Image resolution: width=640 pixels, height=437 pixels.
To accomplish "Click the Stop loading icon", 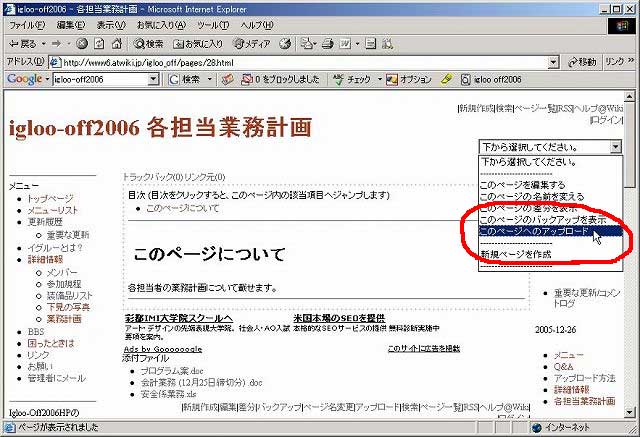I will click(82, 44).
